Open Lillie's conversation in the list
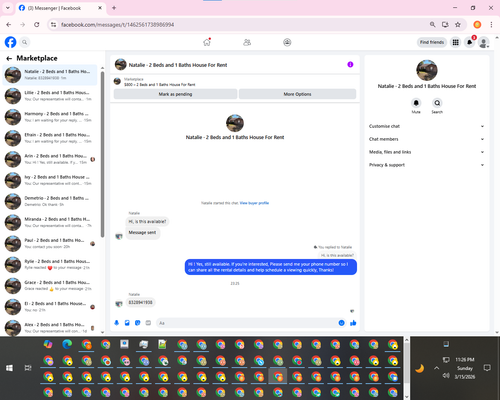The width and height of the screenshot is (500, 400). pyautogui.click(x=50, y=96)
